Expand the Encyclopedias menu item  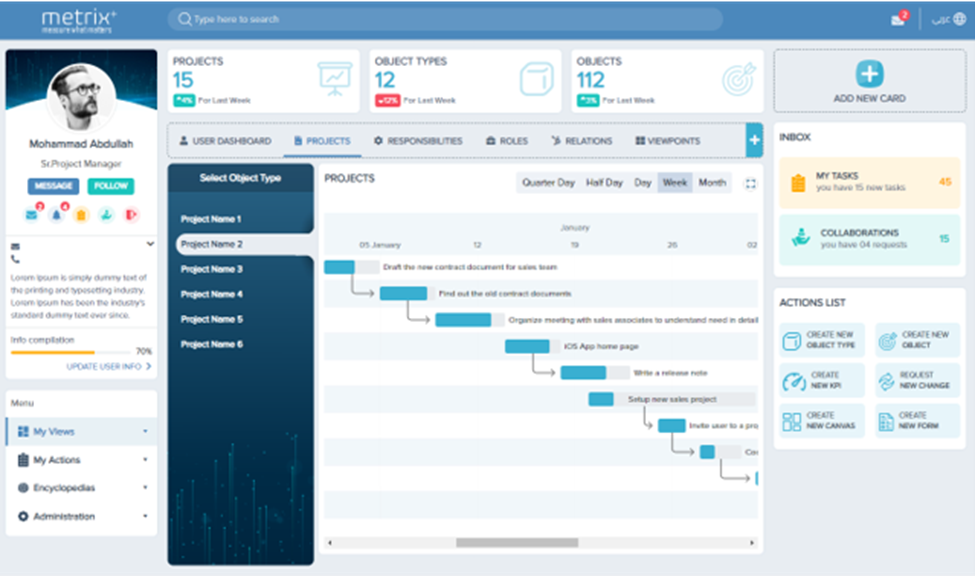81,488
